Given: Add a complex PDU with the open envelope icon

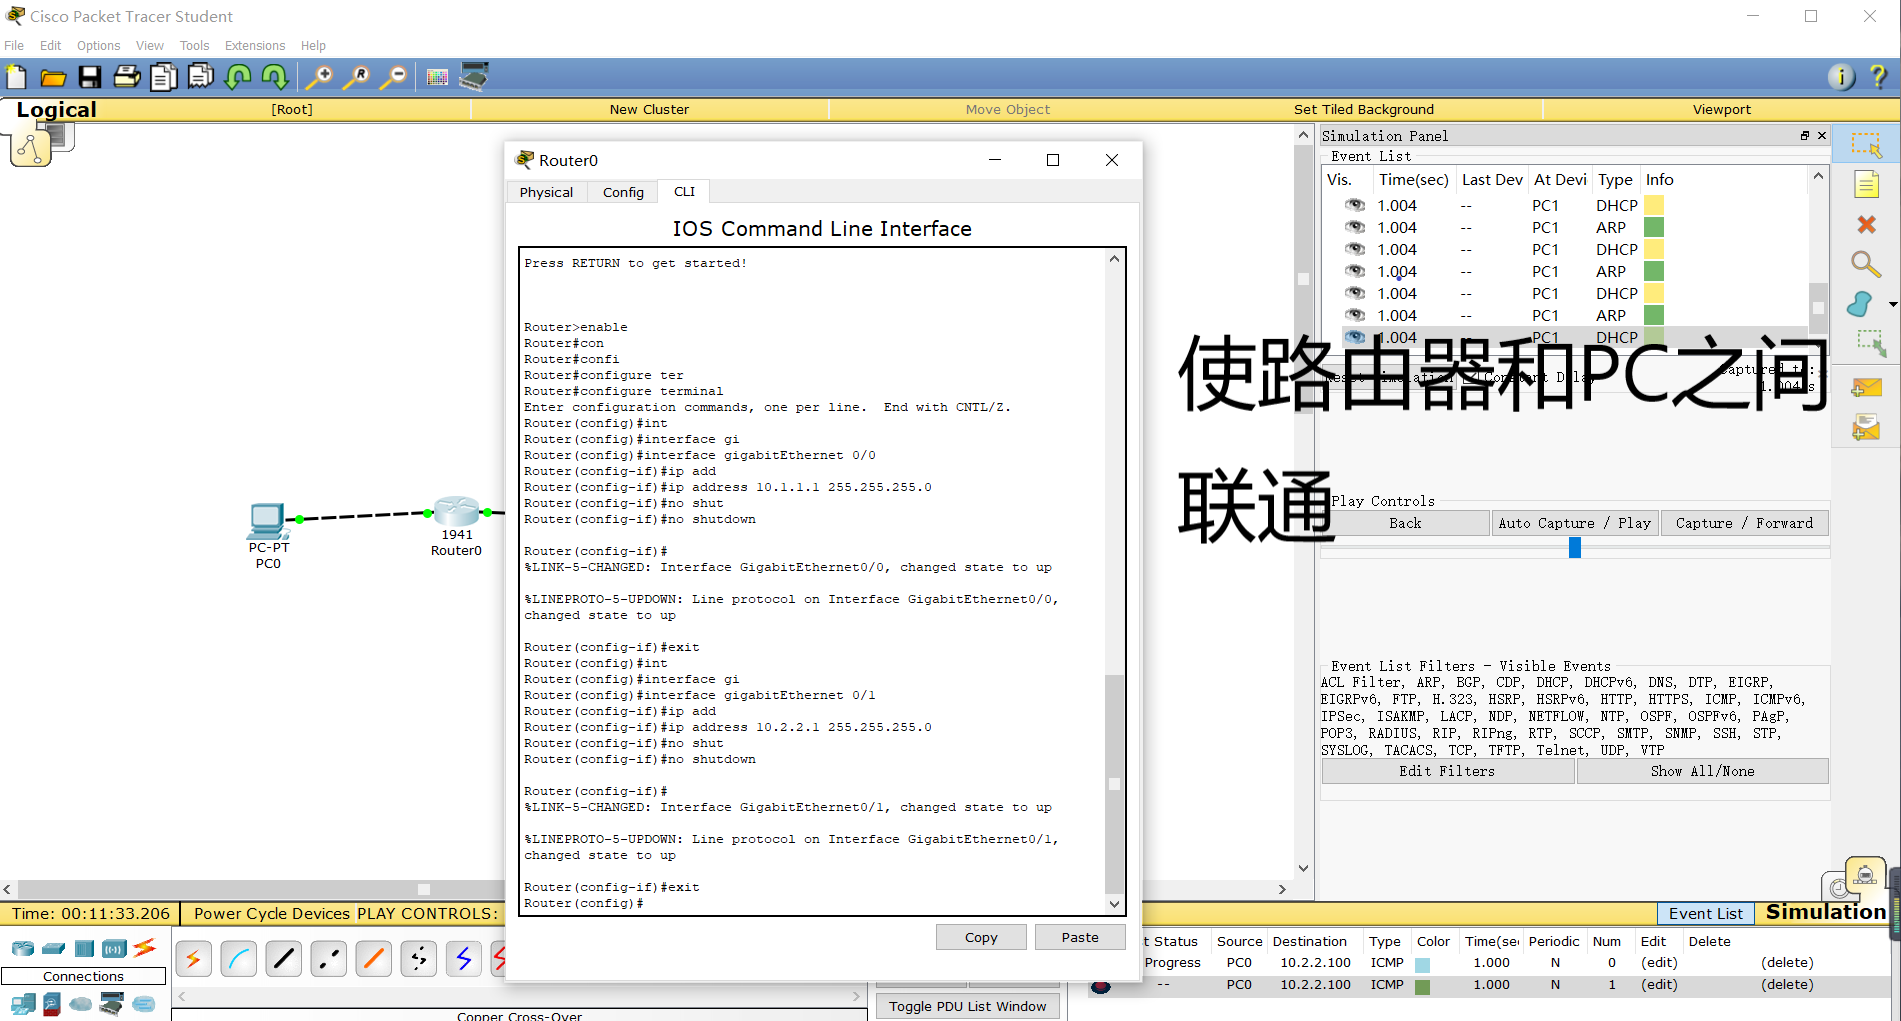Looking at the screenshot, I should (x=1866, y=428).
